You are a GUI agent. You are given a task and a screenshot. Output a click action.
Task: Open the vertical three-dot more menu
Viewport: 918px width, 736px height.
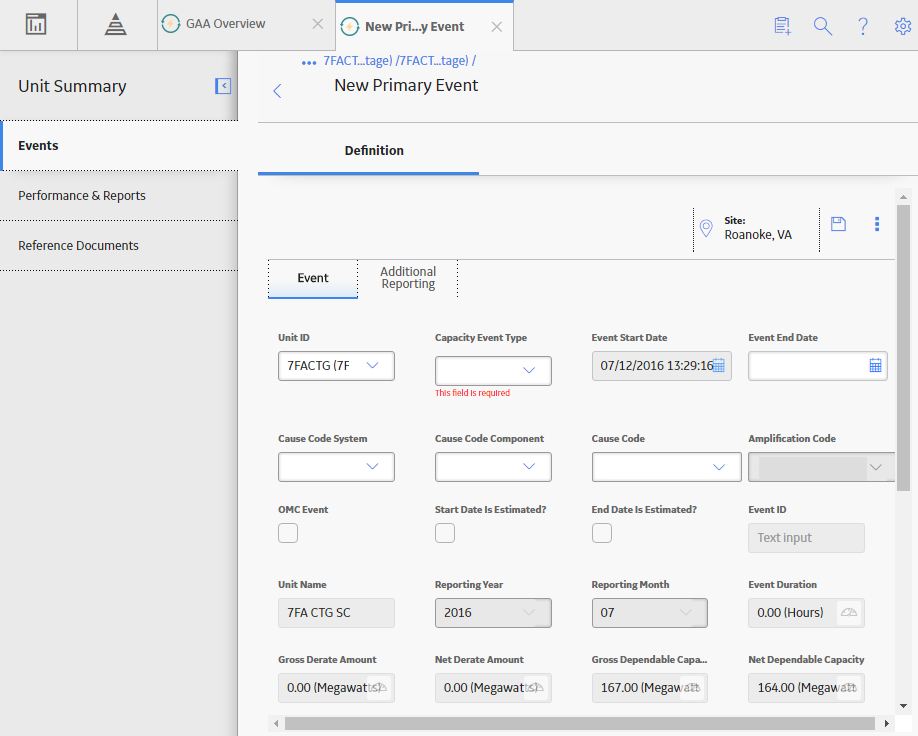pyautogui.click(x=876, y=224)
